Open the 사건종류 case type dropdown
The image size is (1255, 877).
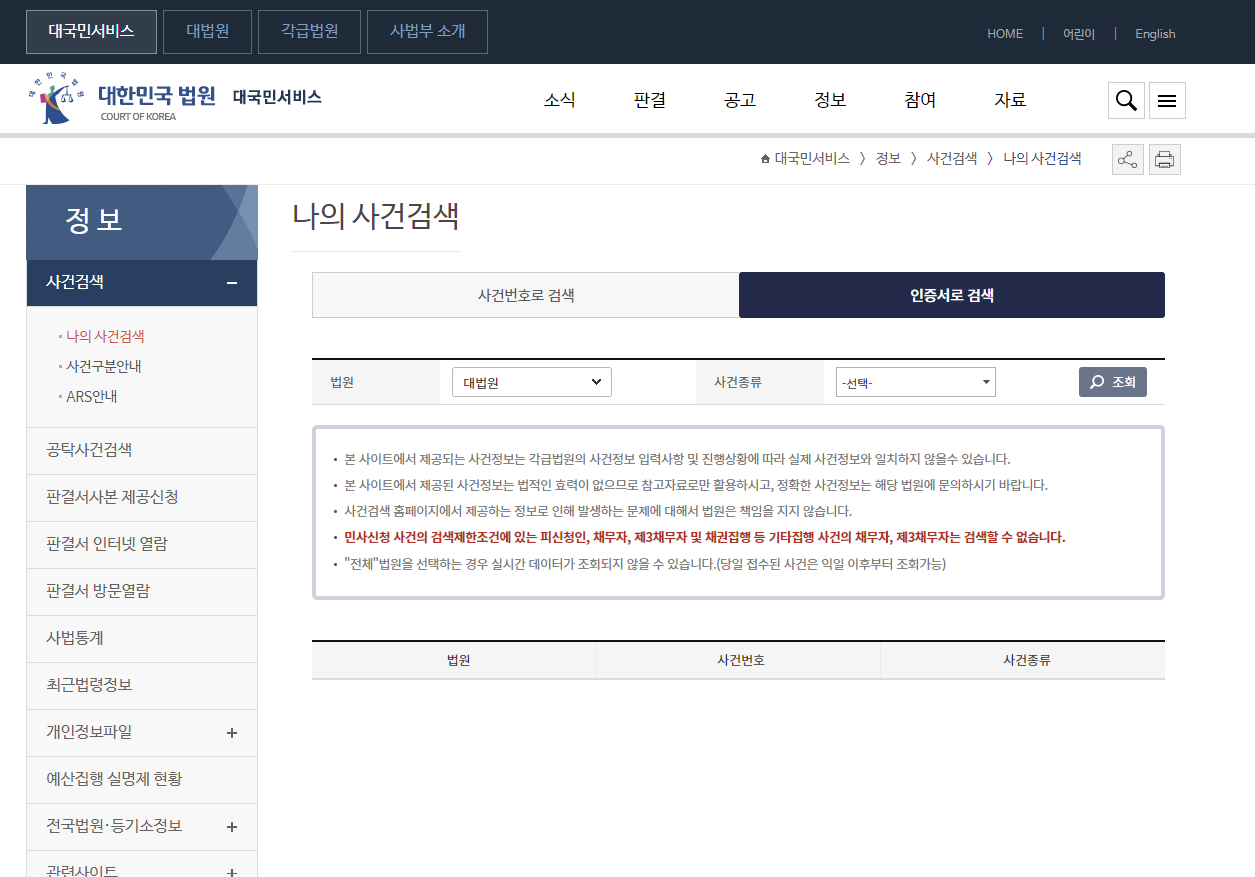(915, 381)
